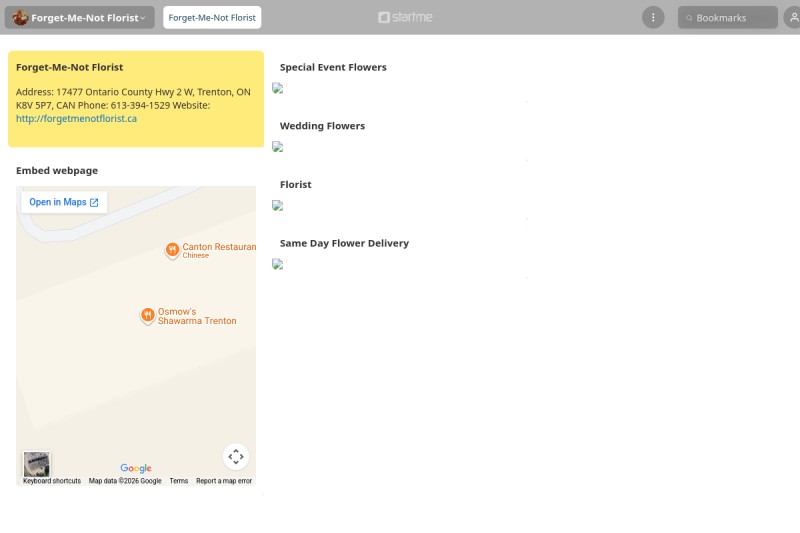Image resolution: width=800 pixels, height=533 pixels.
Task: Click the Forget-Me-Not Florist page avatar
Action: click(20, 17)
